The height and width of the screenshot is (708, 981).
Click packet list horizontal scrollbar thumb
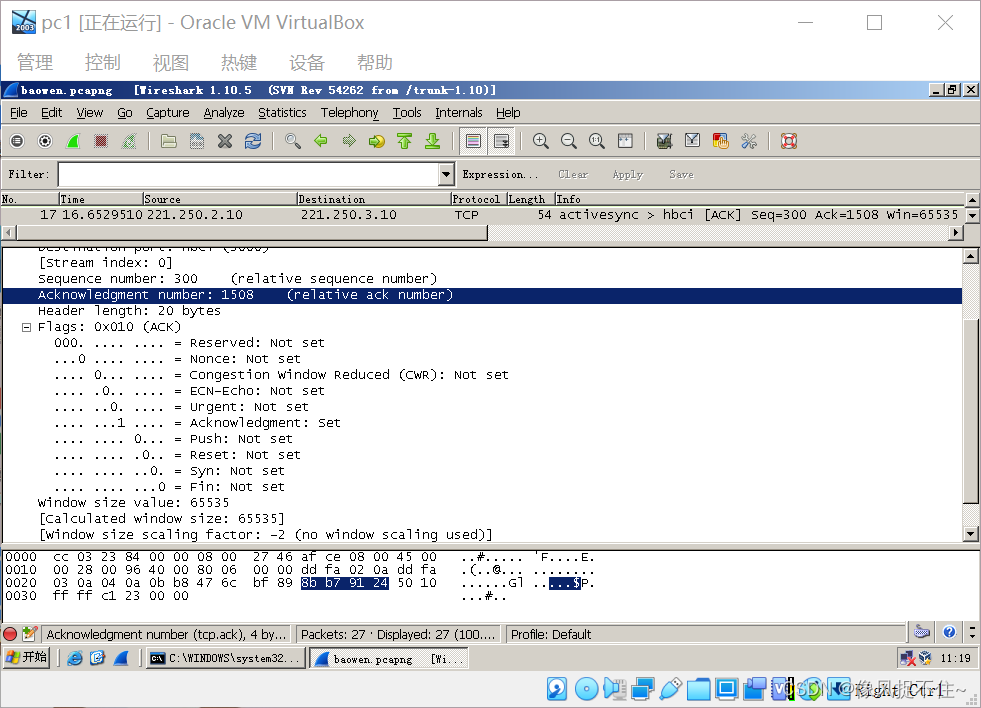[252, 233]
